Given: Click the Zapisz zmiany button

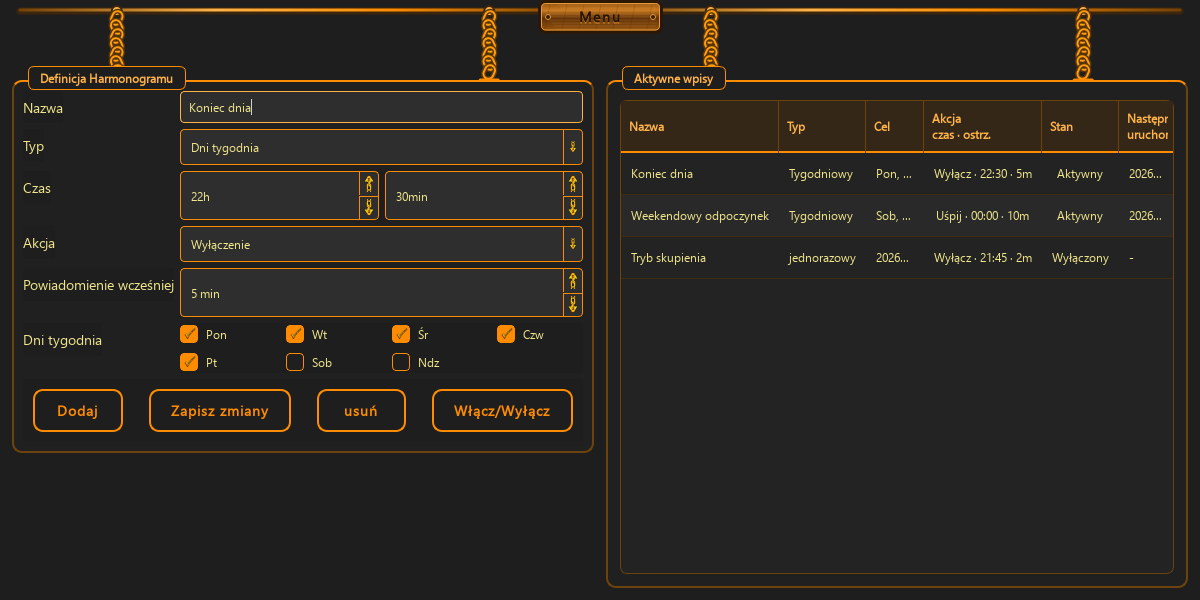Looking at the screenshot, I should (x=220, y=411).
